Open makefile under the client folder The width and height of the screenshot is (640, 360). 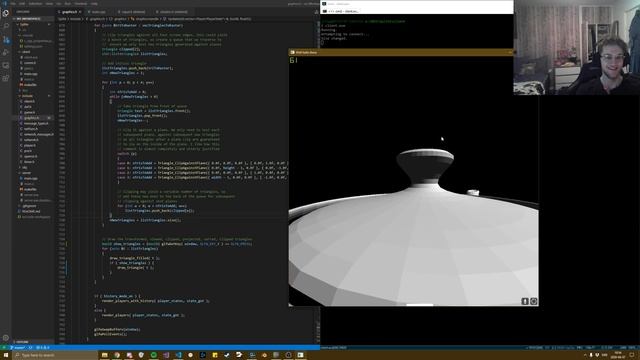coord(30,84)
